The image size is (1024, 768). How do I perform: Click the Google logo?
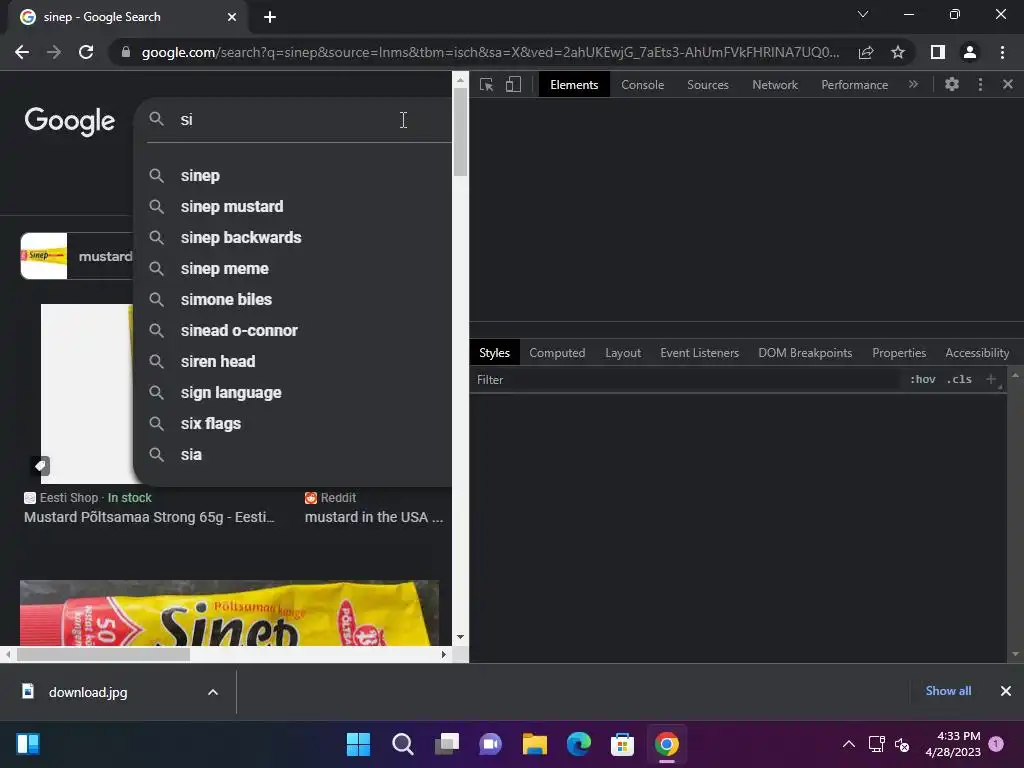click(70, 121)
